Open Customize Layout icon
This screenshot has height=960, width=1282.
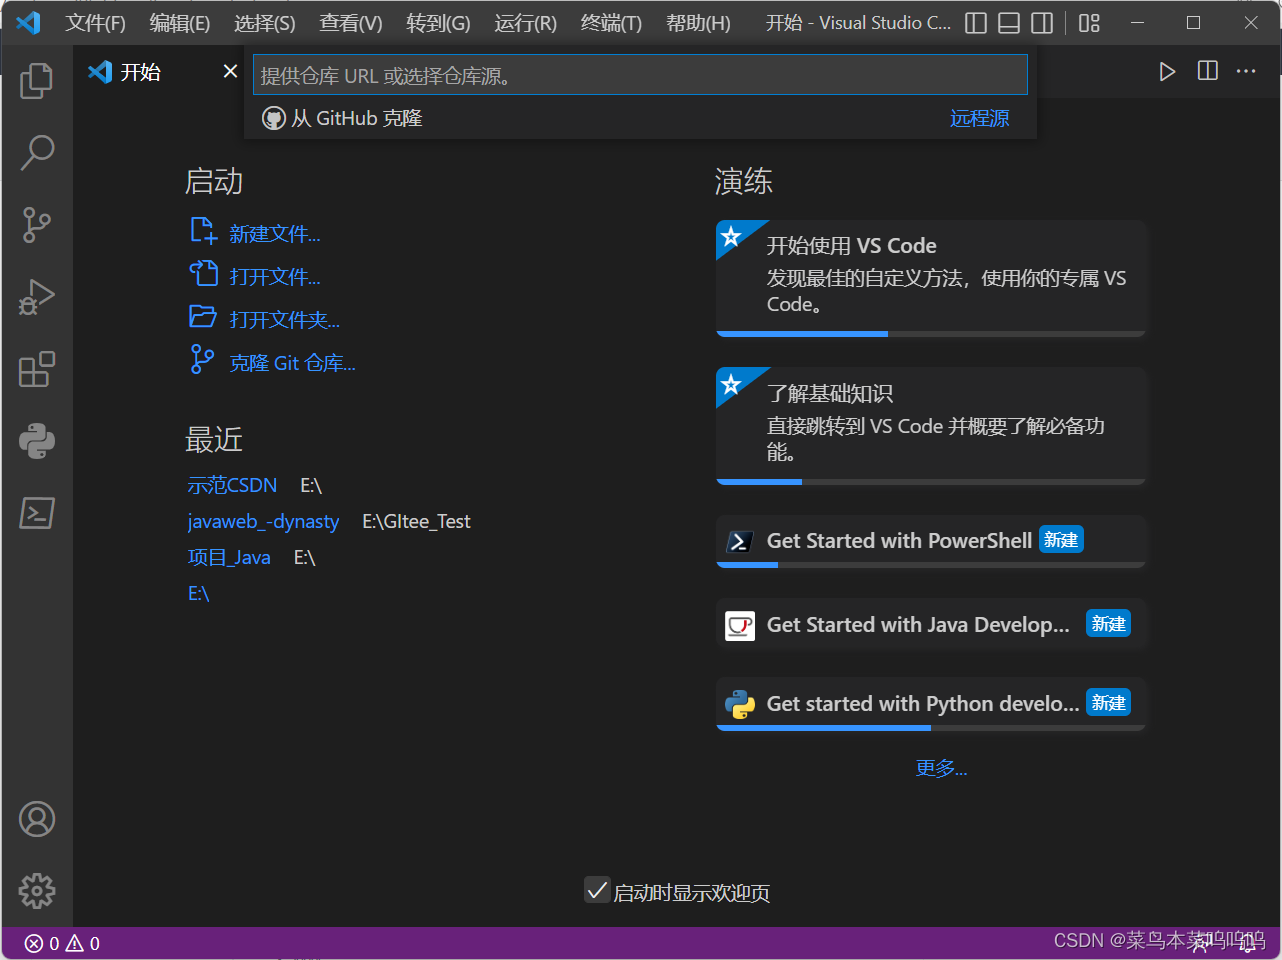[1089, 23]
